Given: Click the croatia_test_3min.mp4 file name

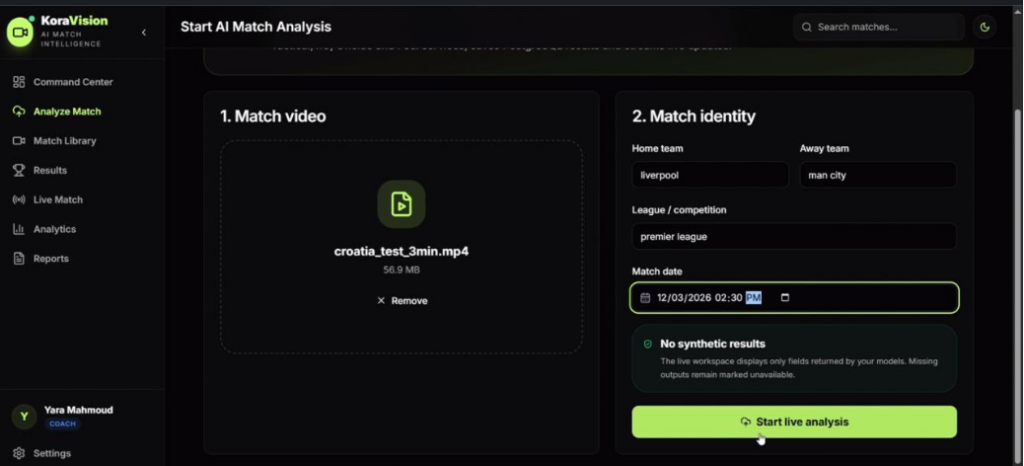Looking at the screenshot, I should (x=401, y=251).
